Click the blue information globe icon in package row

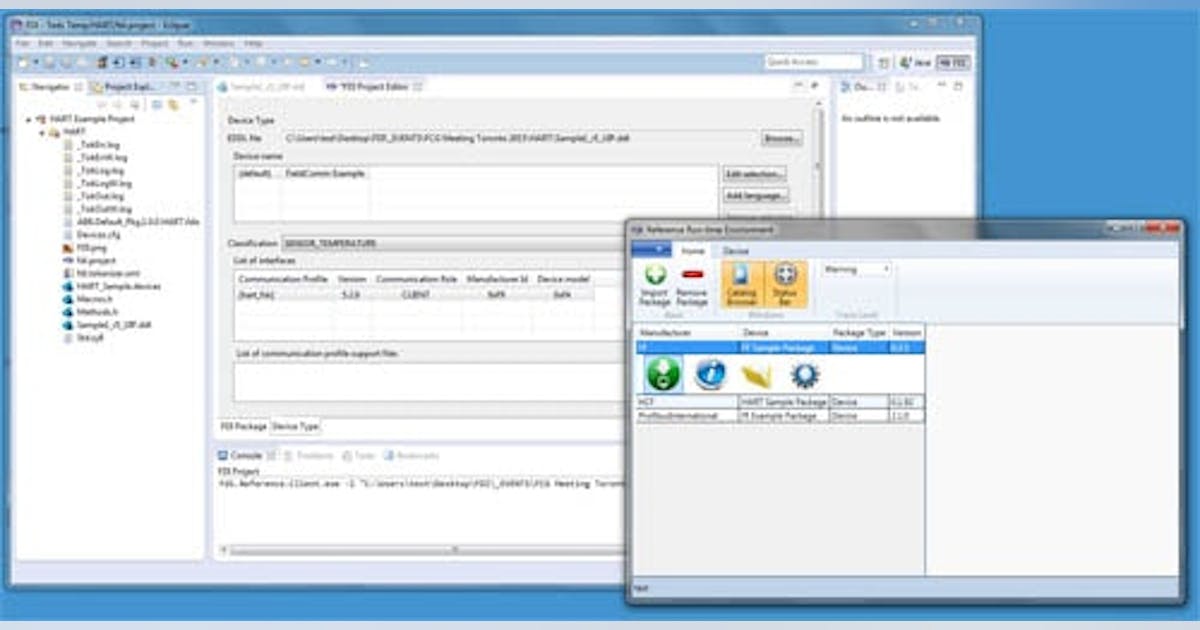coord(710,374)
